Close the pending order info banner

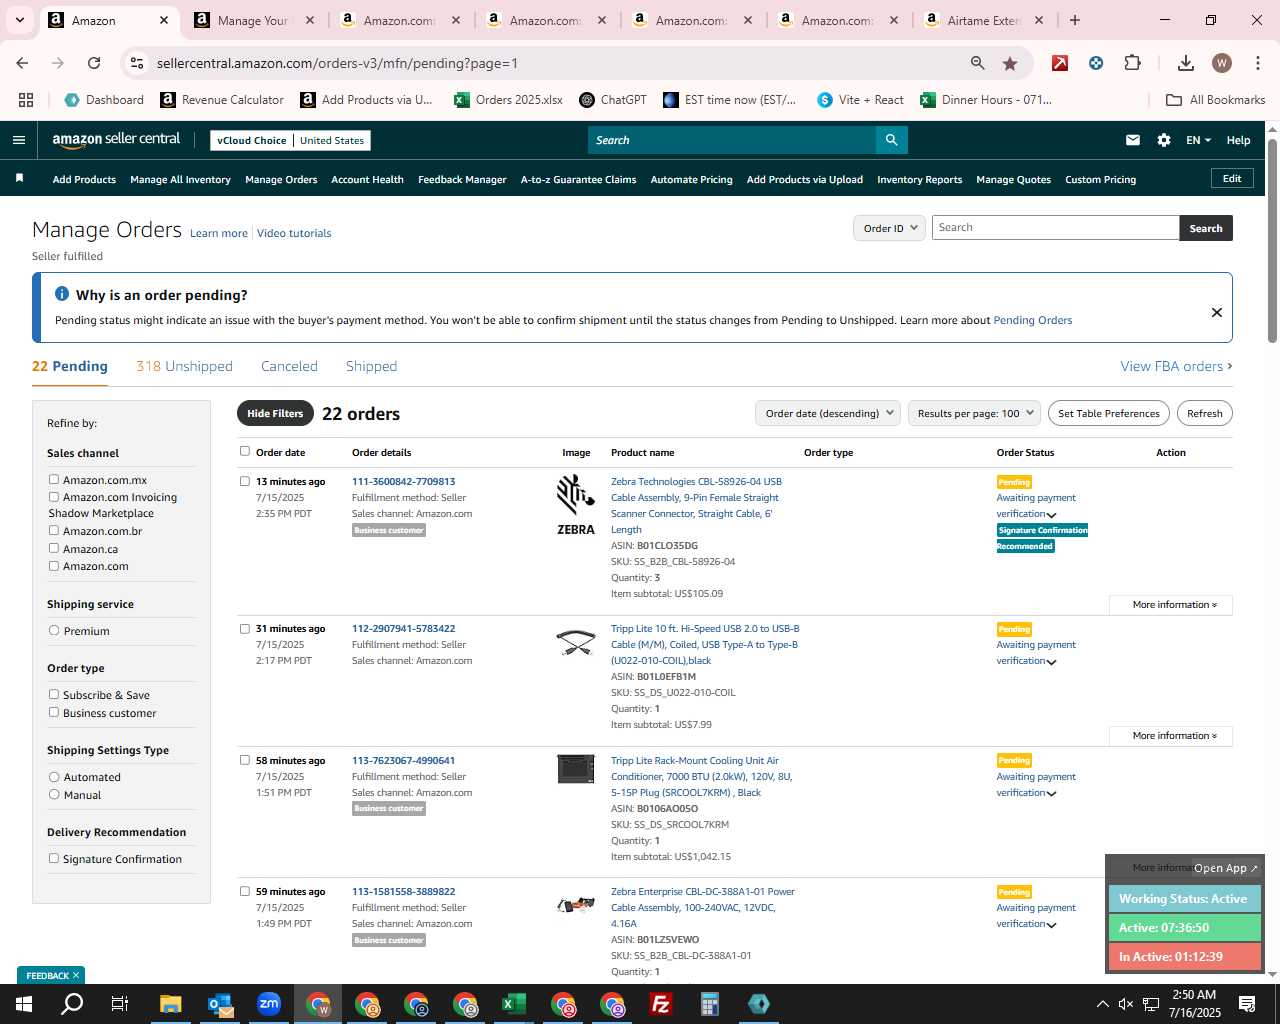coord(1217,312)
